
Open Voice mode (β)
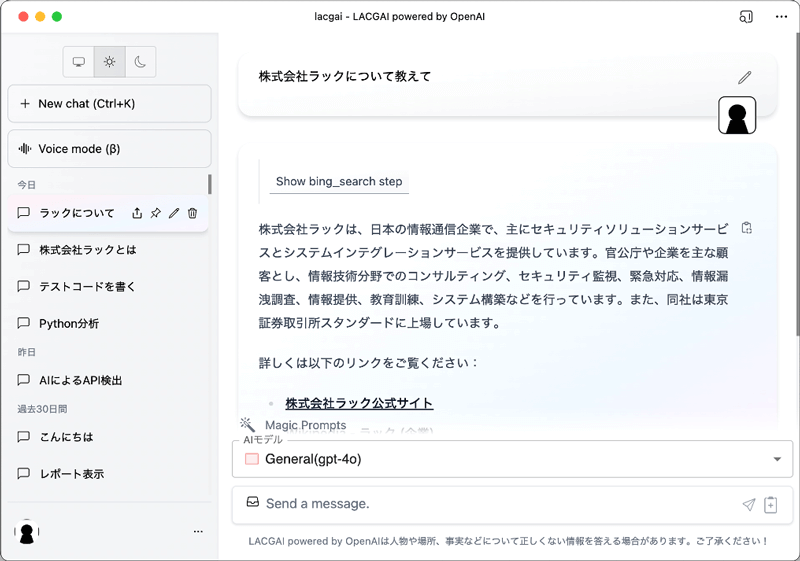pyautogui.click(x=109, y=149)
